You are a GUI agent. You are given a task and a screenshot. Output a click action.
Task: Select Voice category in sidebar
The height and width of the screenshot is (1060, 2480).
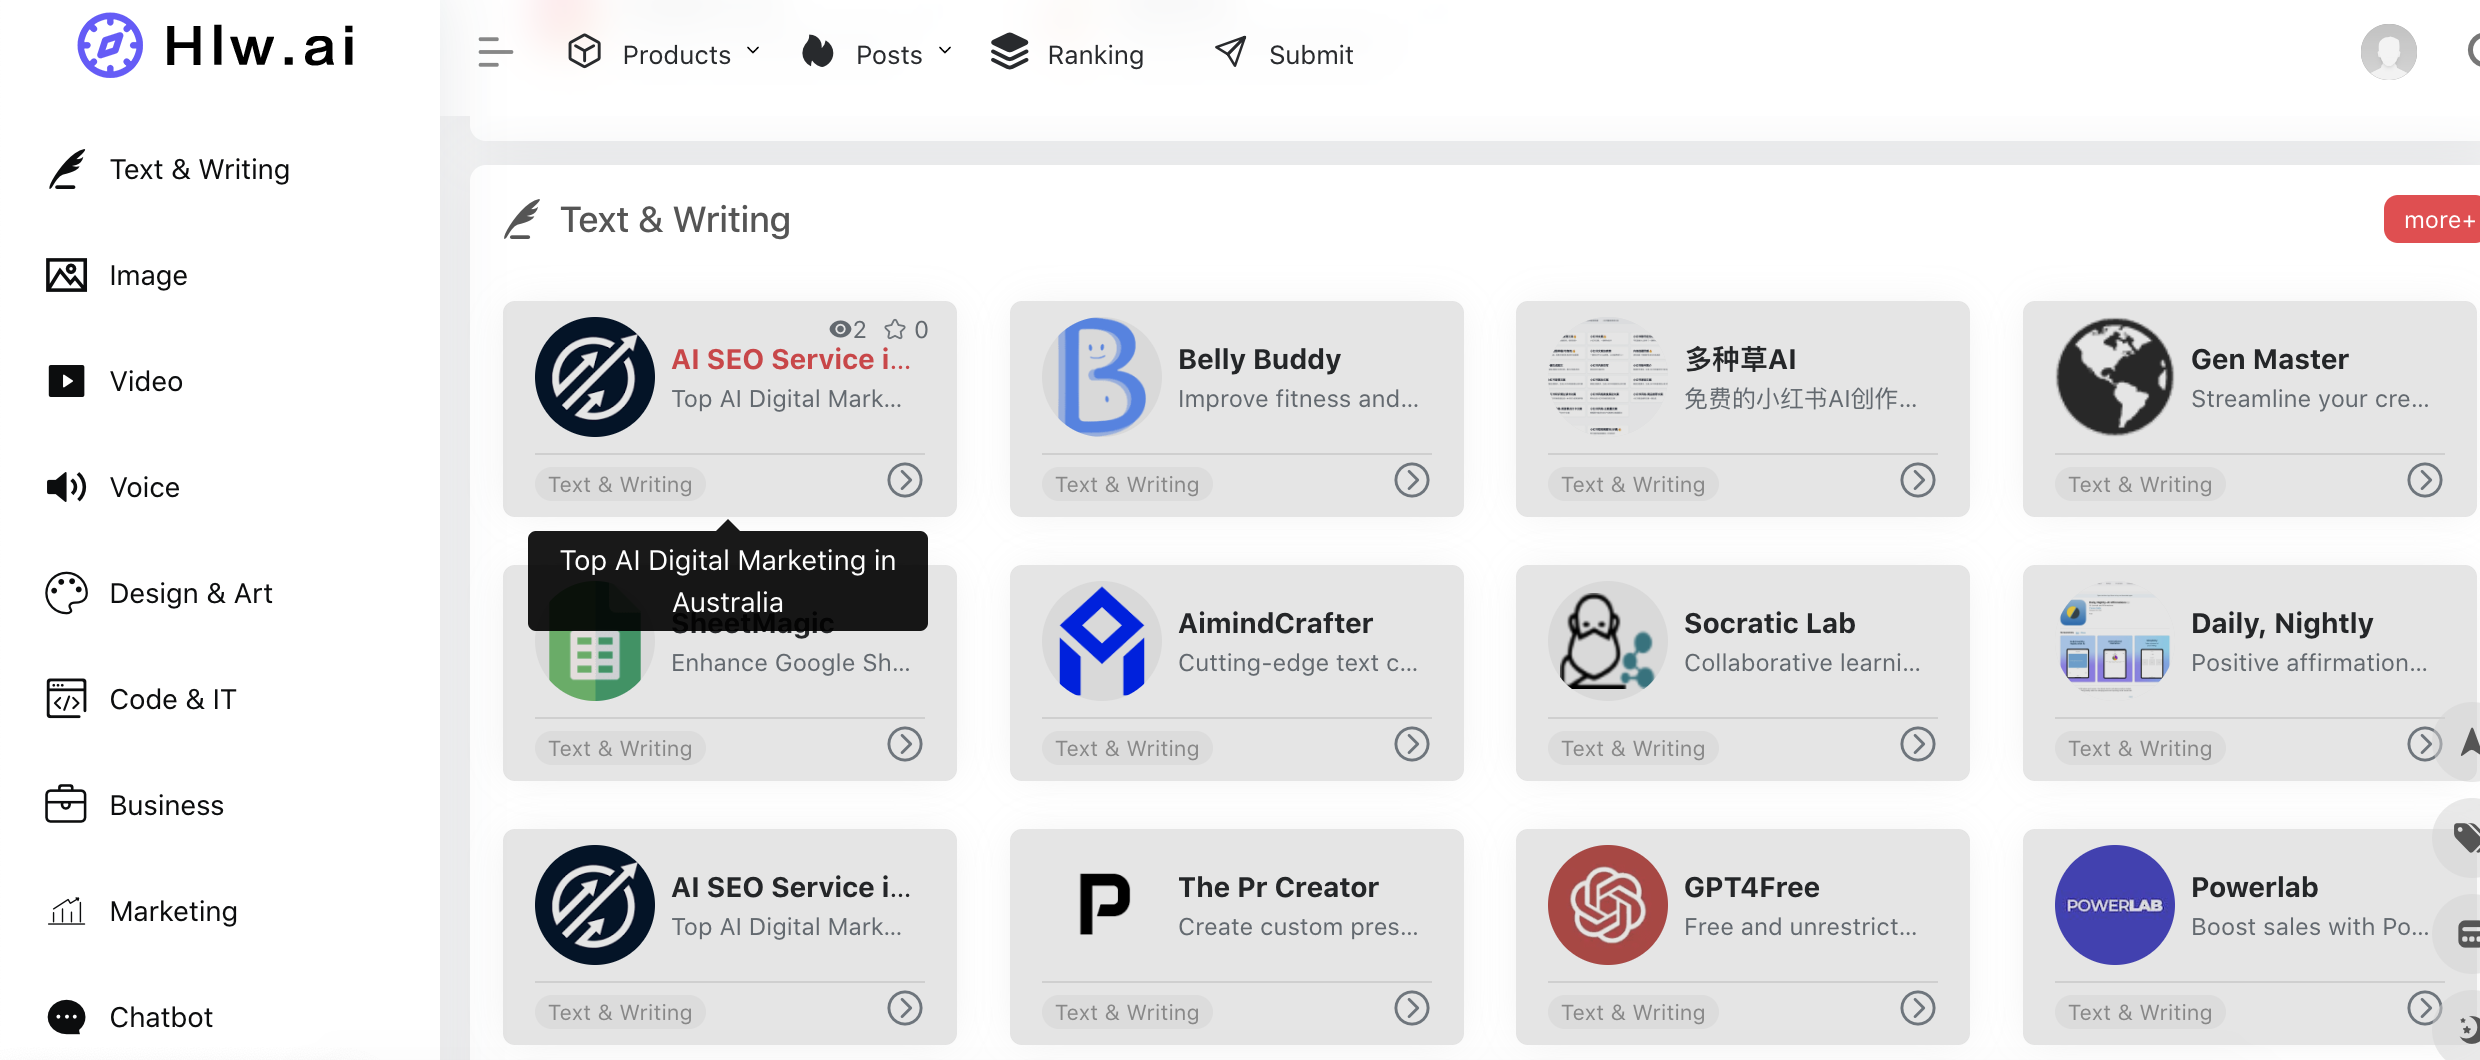click(x=145, y=488)
